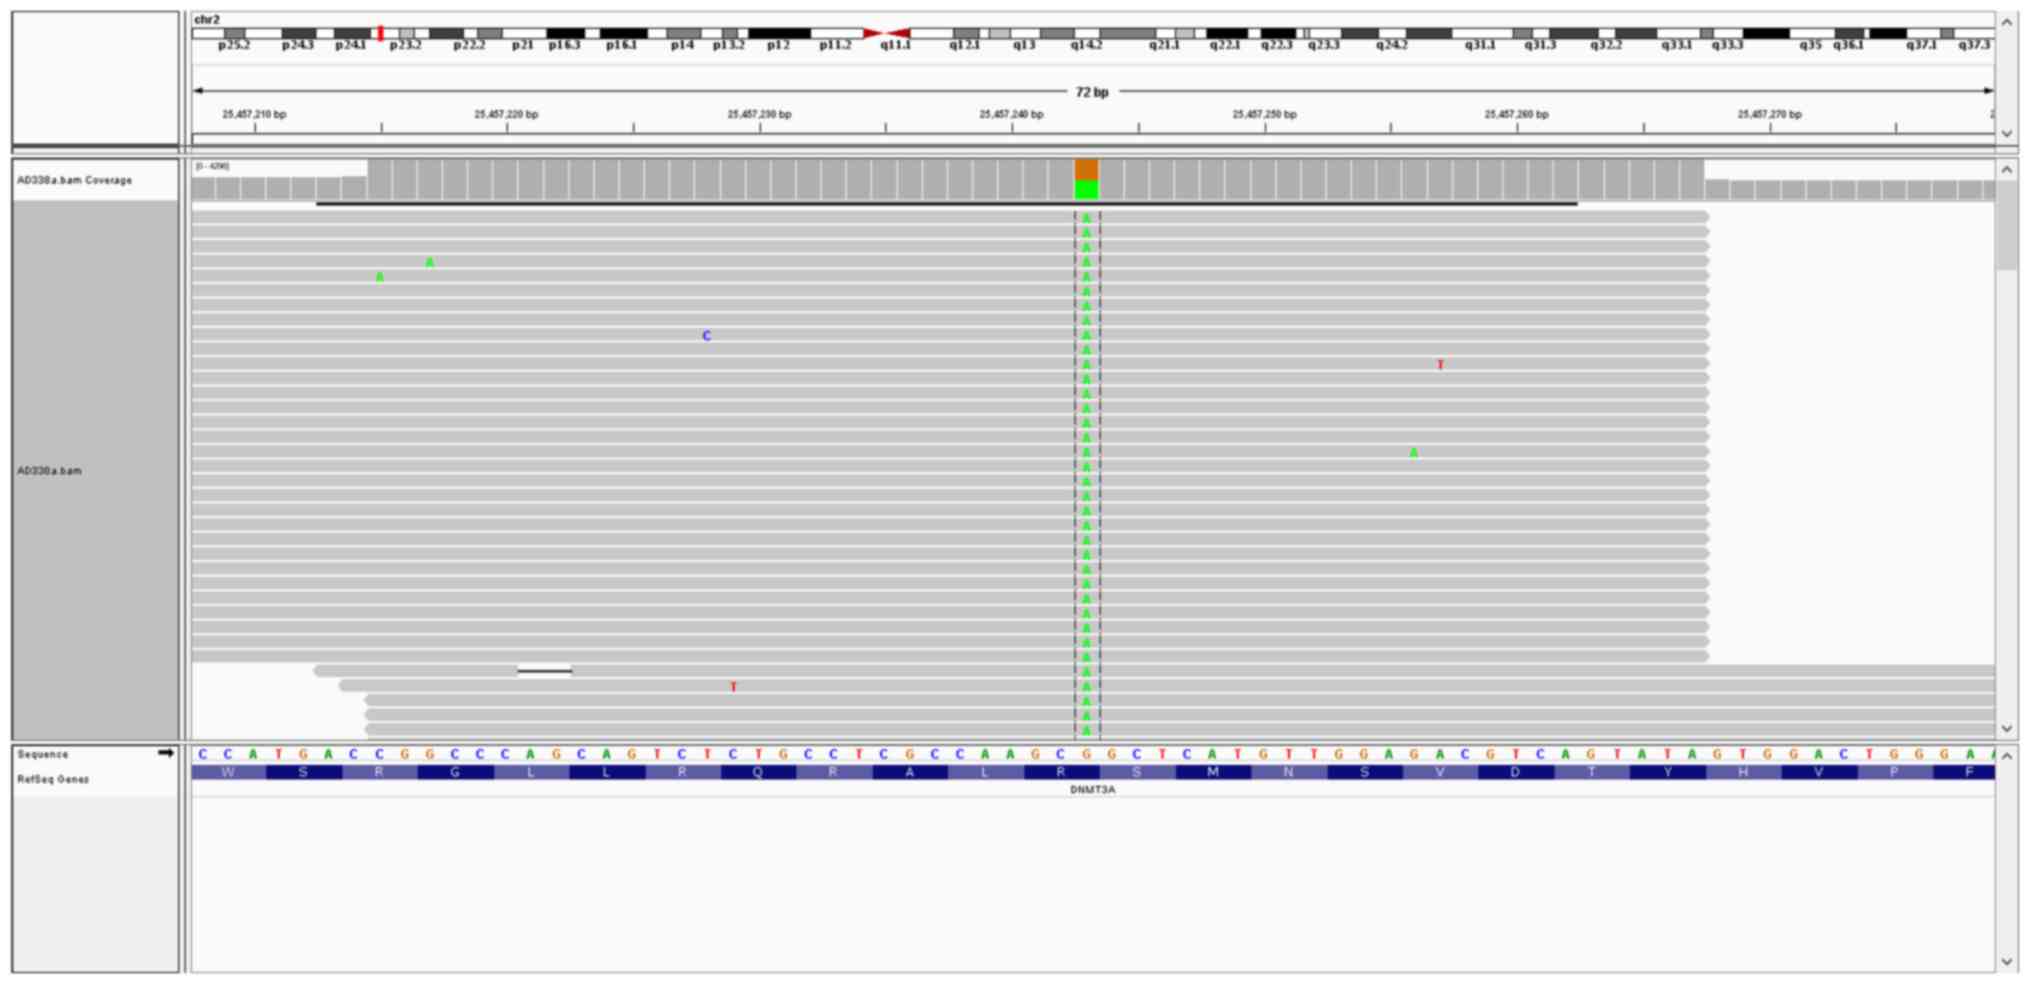Click the Sequence track strand-flip arrow

165,753
